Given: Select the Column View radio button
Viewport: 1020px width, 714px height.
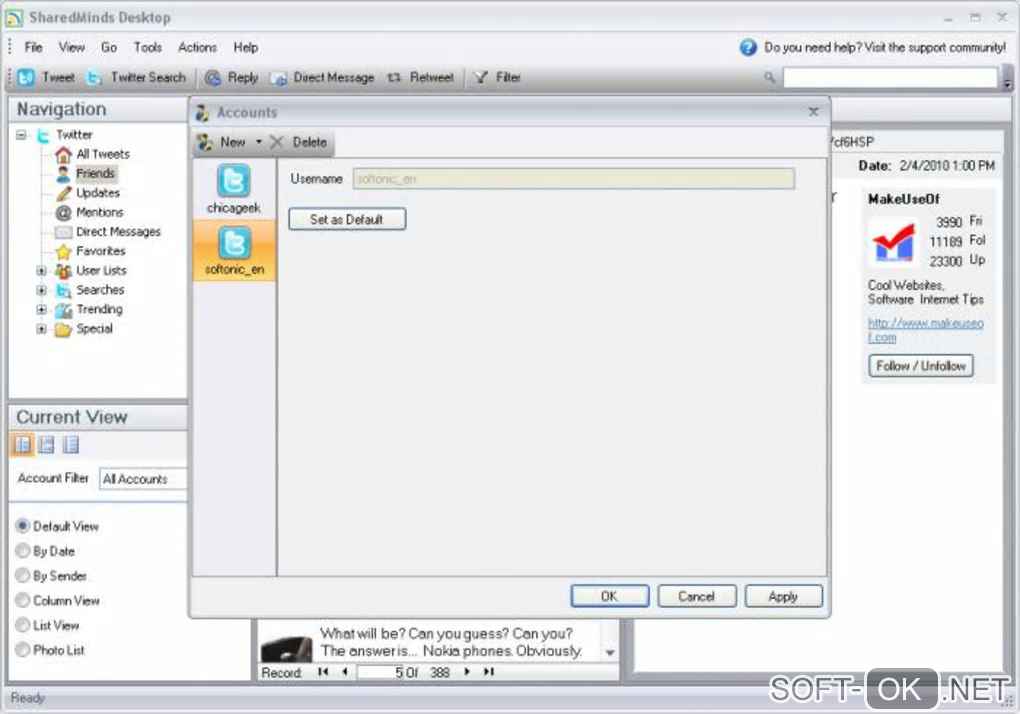Looking at the screenshot, I should 23,600.
